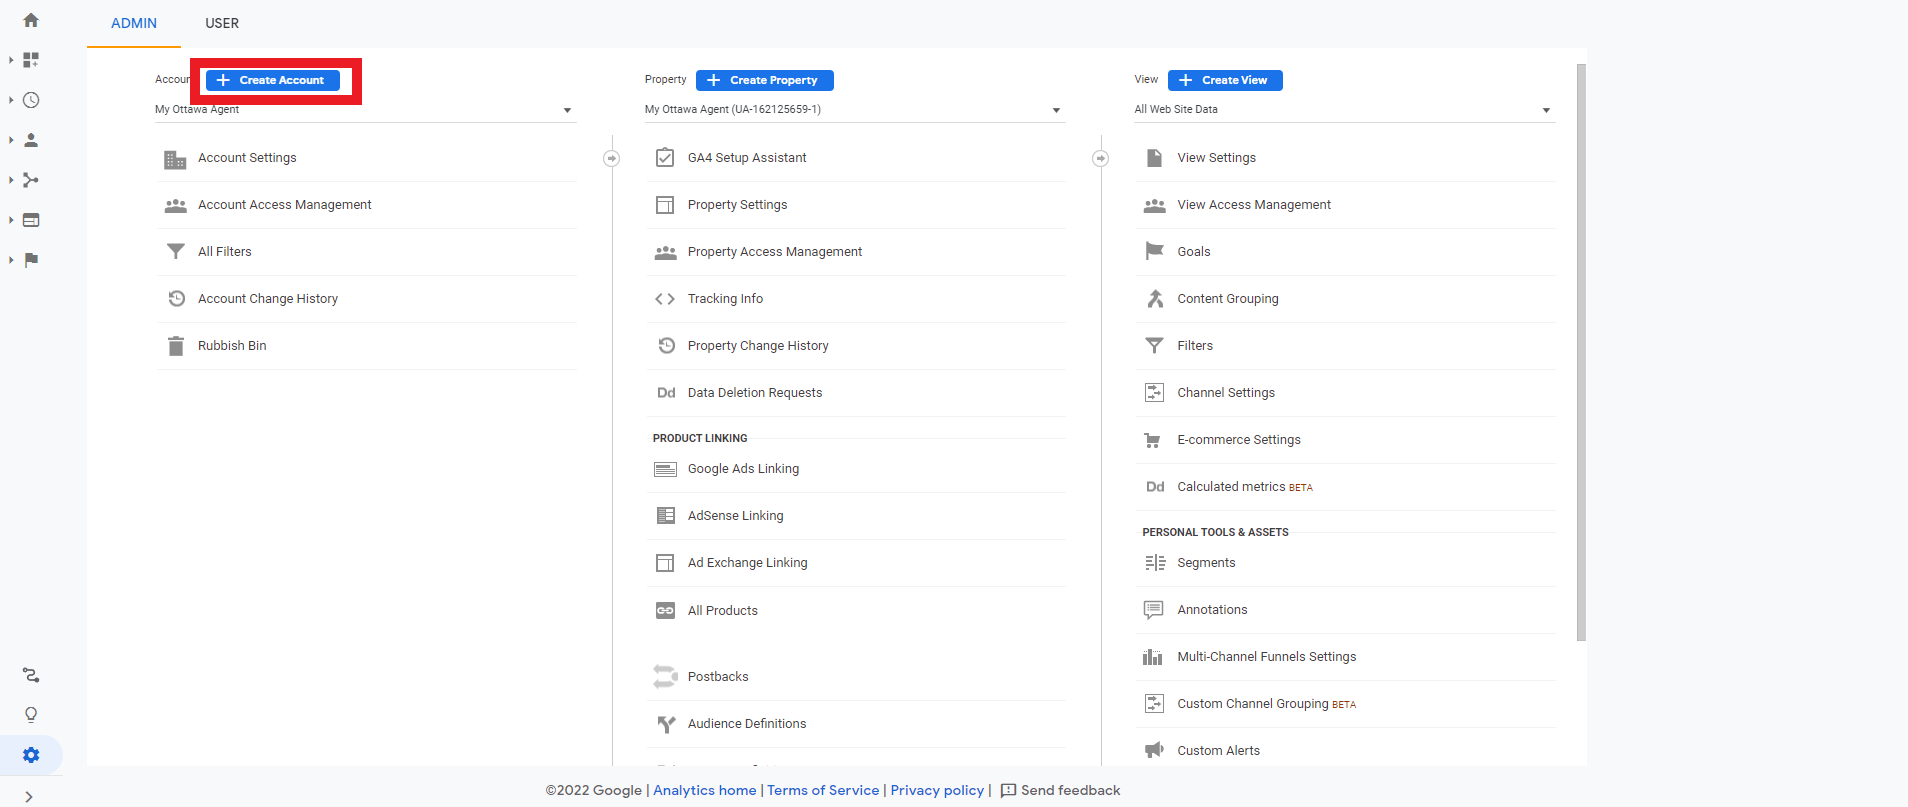Open the Conversions flag icon in sidebar
This screenshot has height=807, width=1908.
pos(31,260)
